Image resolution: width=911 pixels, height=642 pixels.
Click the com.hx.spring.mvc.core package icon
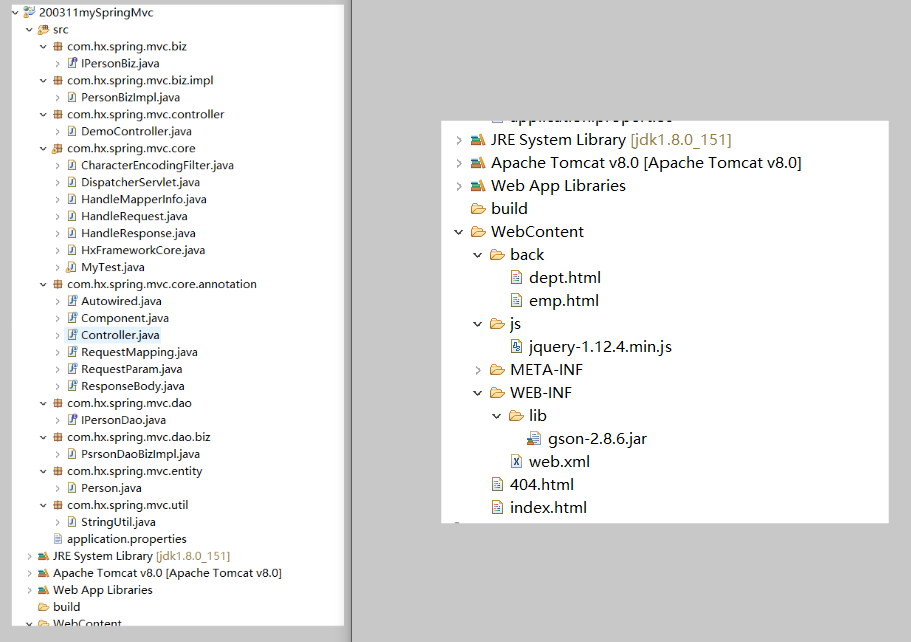[58, 148]
